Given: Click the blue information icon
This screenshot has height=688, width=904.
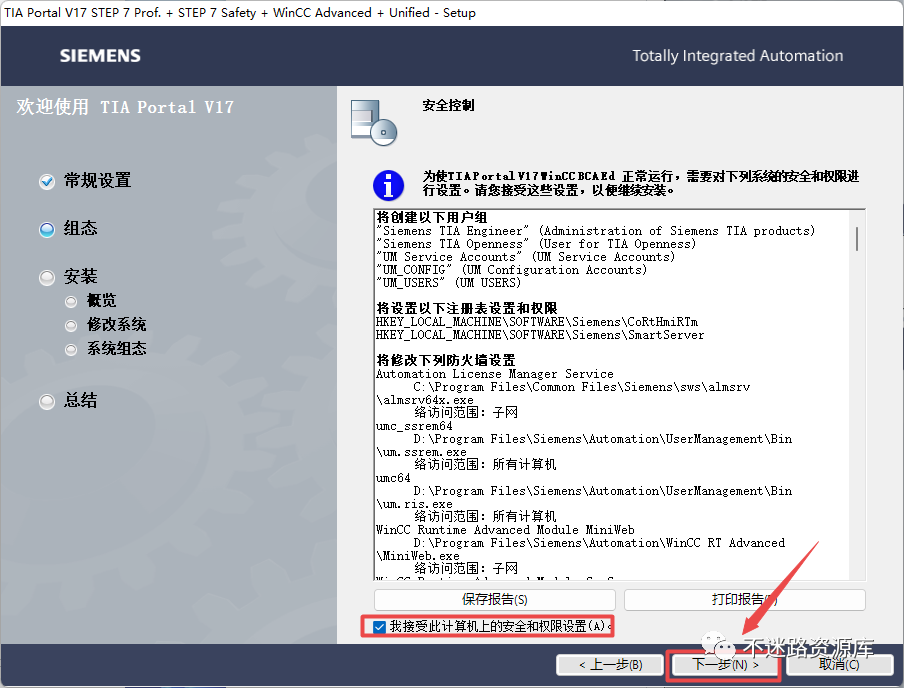Looking at the screenshot, I should coord(389,185).
